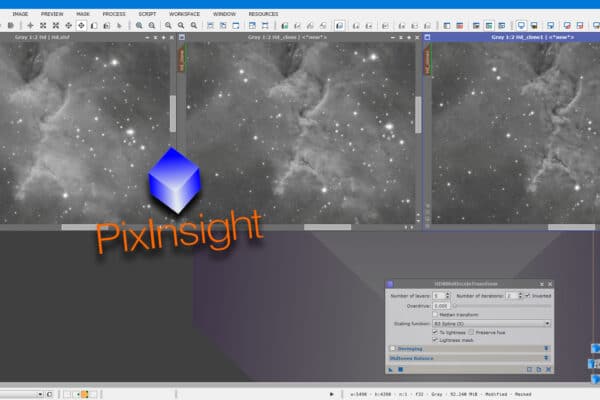Click the Overdrive value field
The image size is (600, 400).
click(x=441, y=306)
